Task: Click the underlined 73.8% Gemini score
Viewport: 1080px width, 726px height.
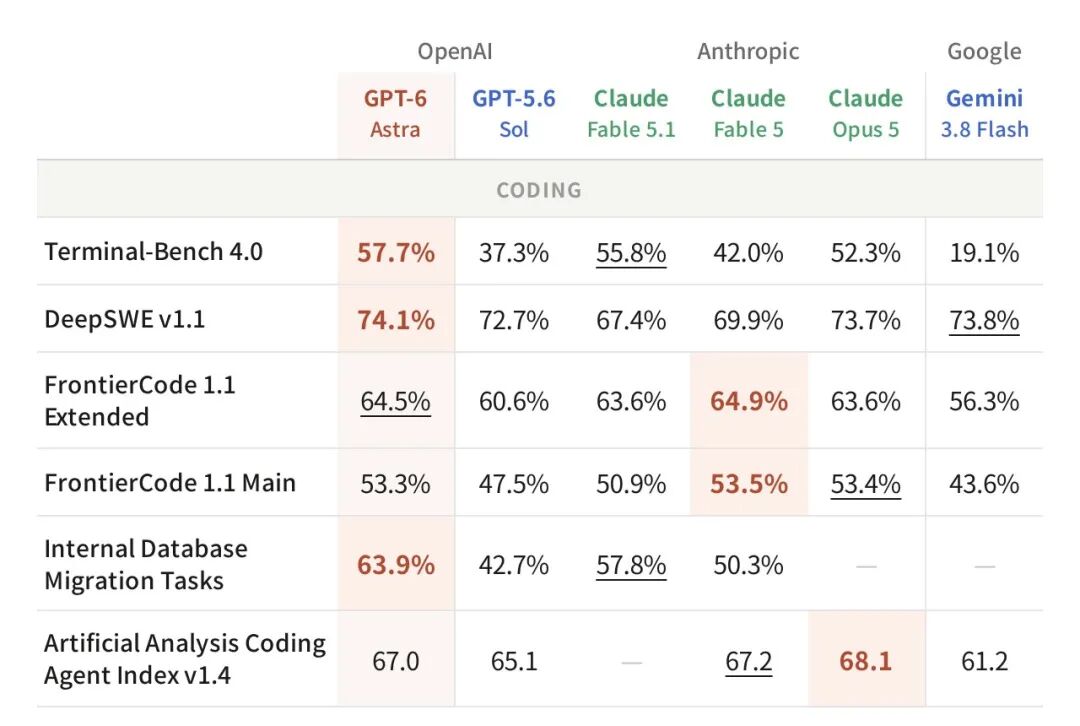Action: point(984,320)
